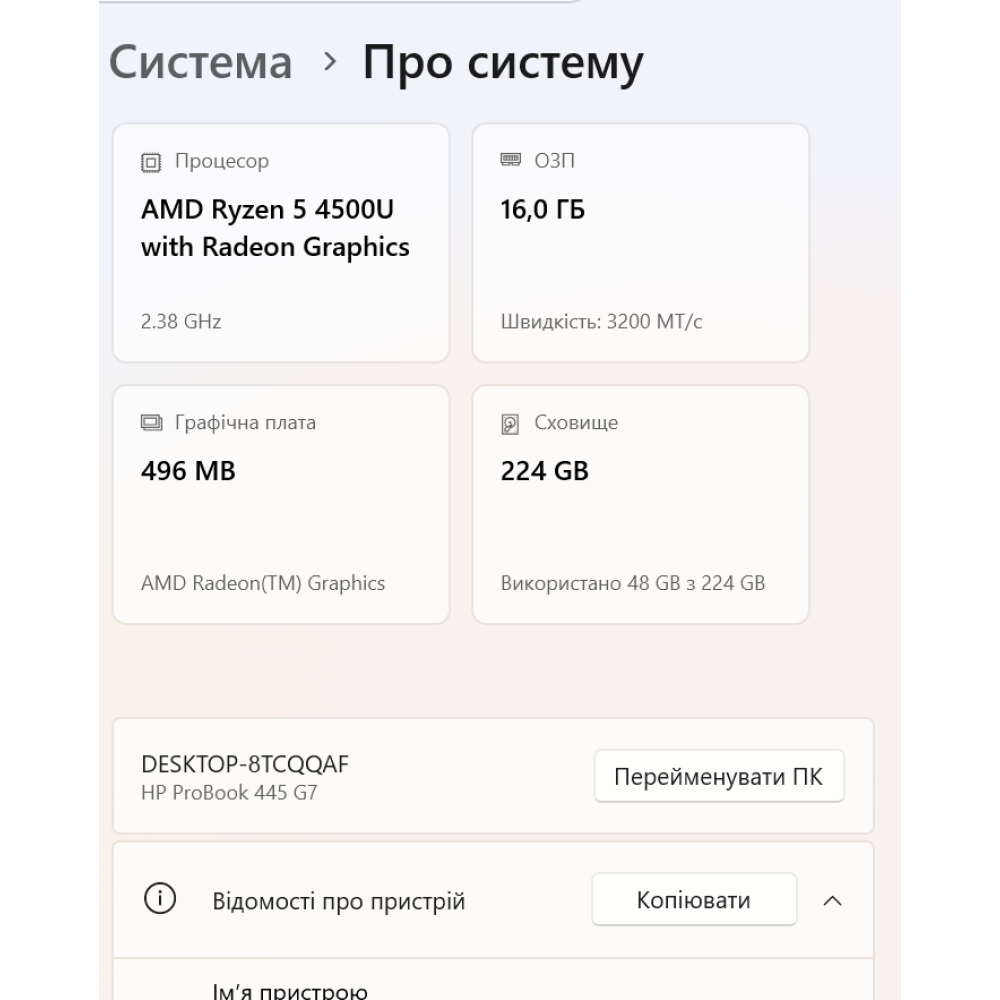The height and width of the screenshot is (1000, 1000).
Task: Click the processor chip icon
Action: 151,162
